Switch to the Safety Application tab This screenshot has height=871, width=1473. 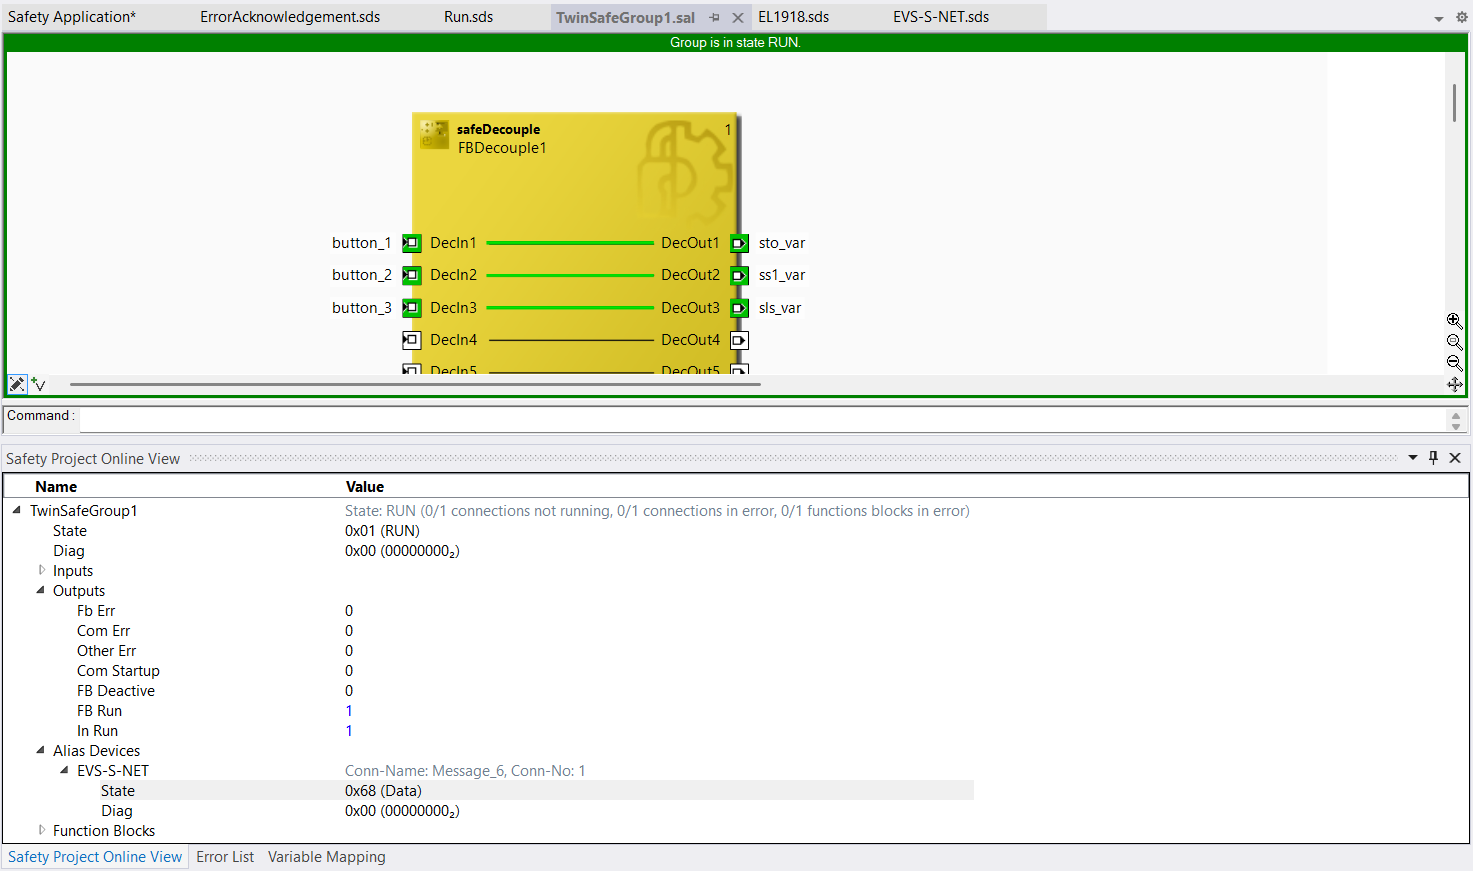(x=72, y=17)
